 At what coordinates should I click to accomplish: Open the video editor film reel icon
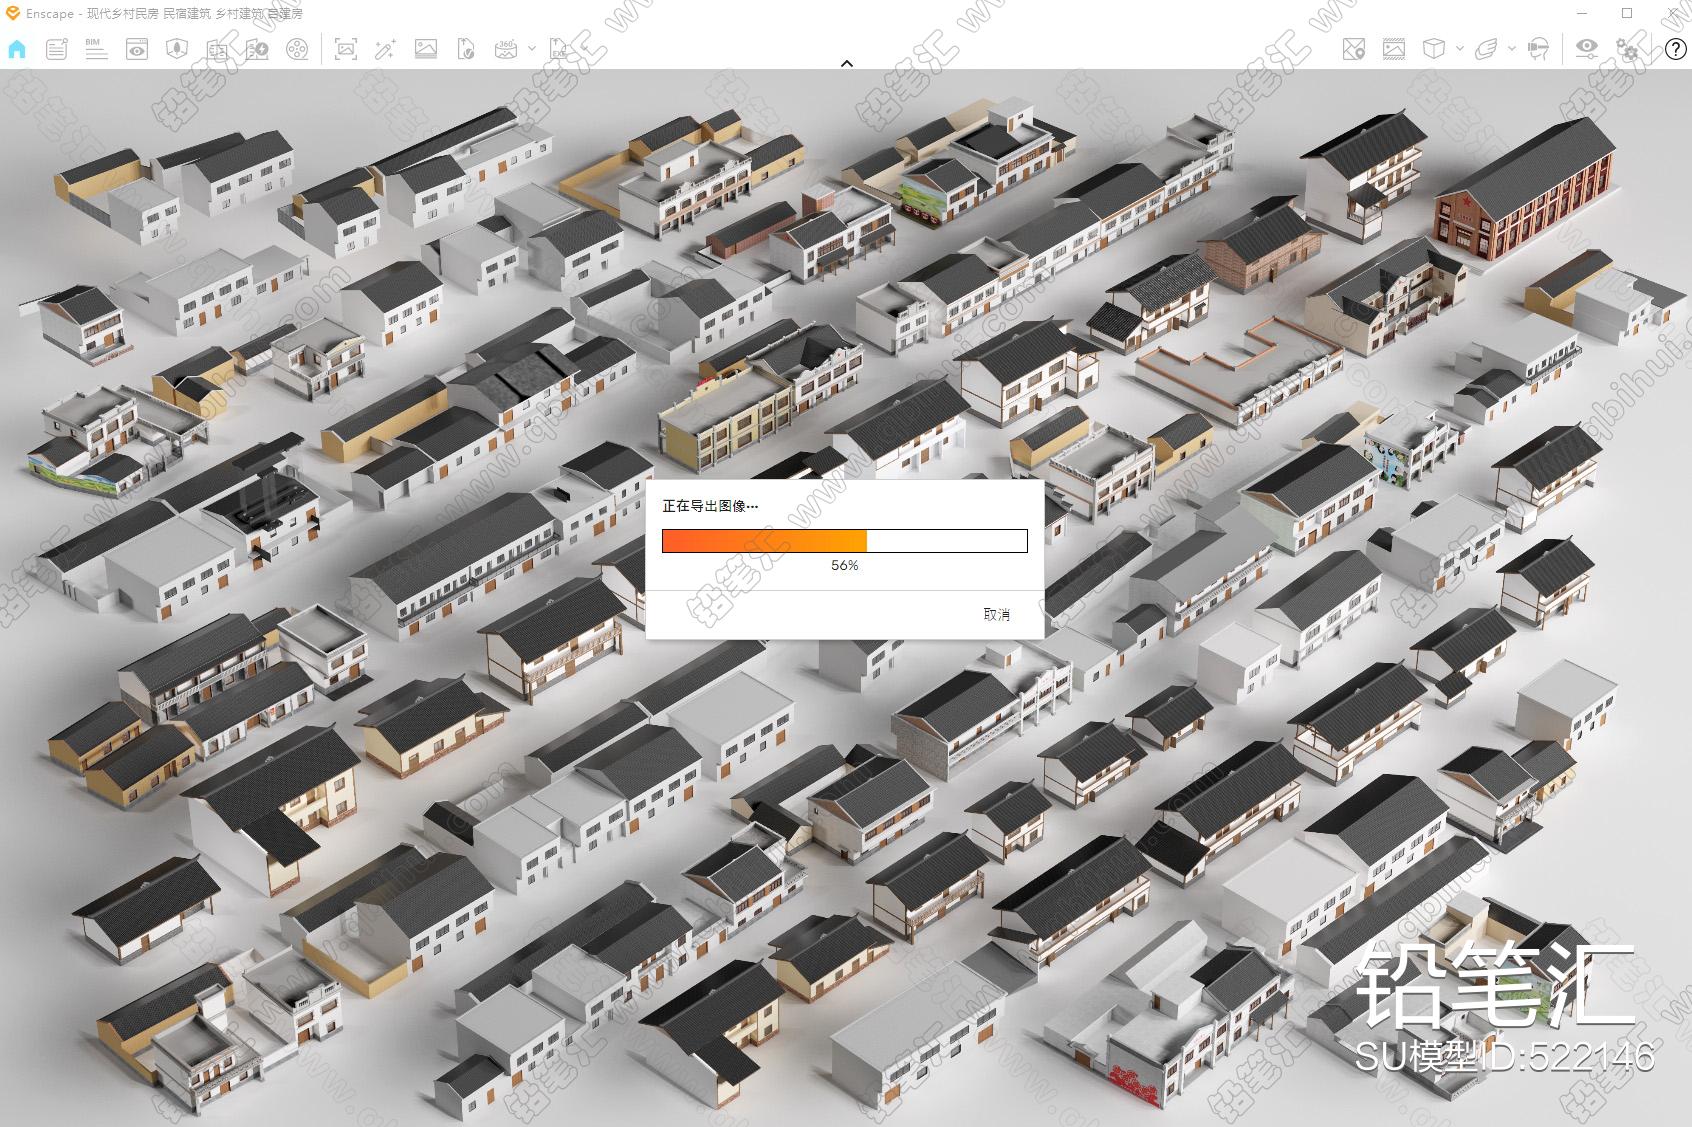[297, 48]
